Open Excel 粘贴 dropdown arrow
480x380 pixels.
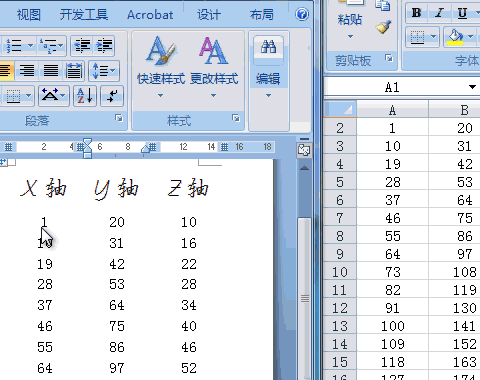350,36
